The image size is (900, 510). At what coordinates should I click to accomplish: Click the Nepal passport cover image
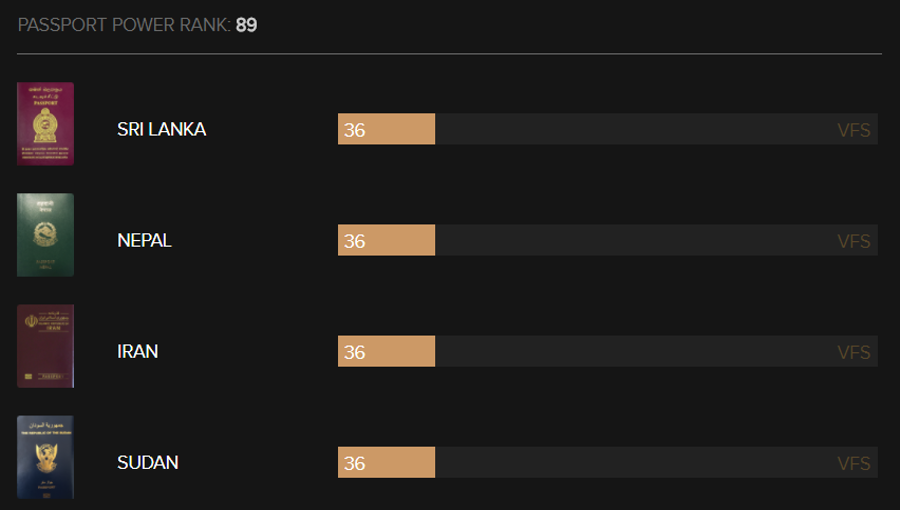(x=45, y=235)
